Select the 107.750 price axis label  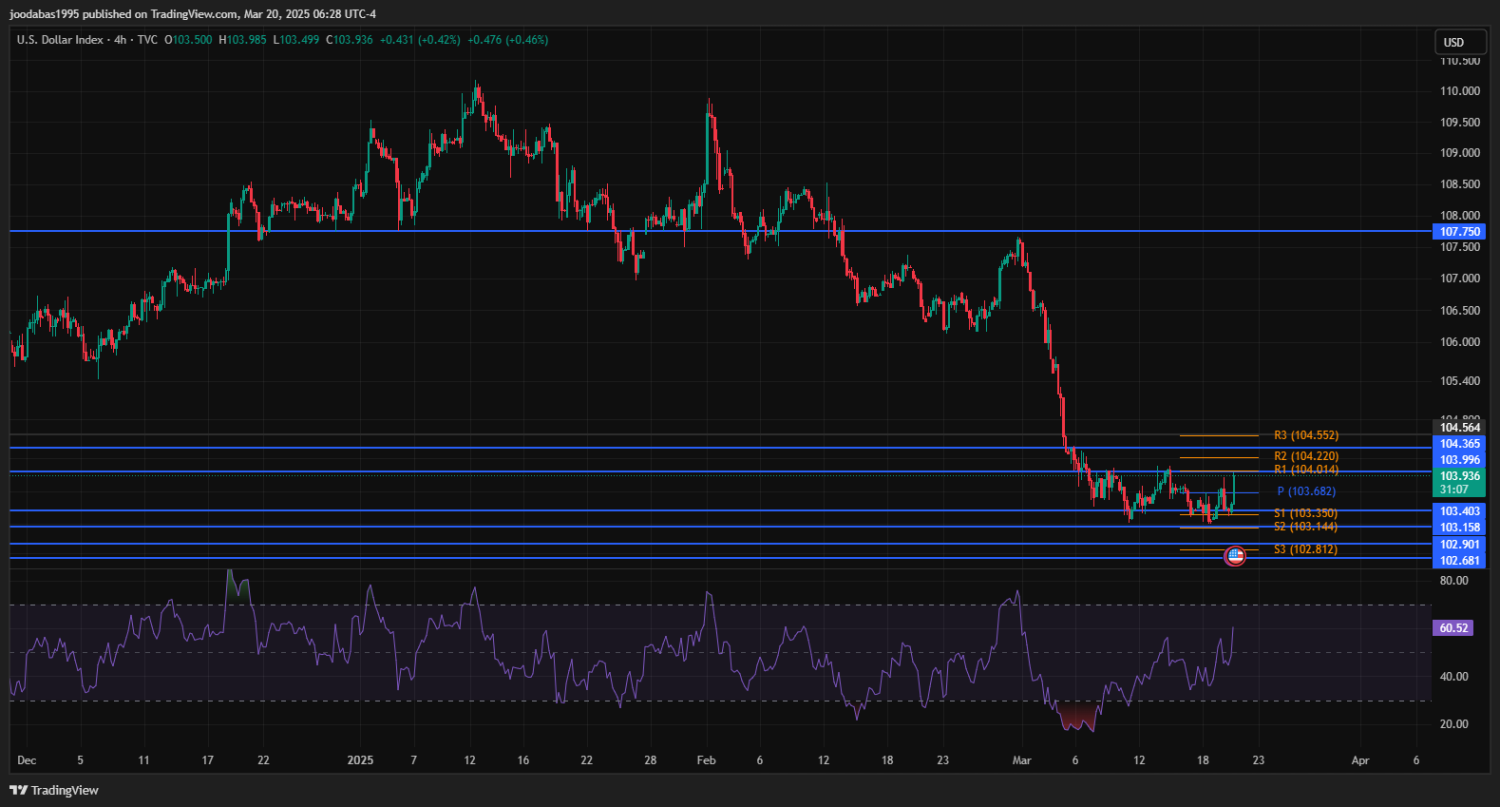(1459, 231)
